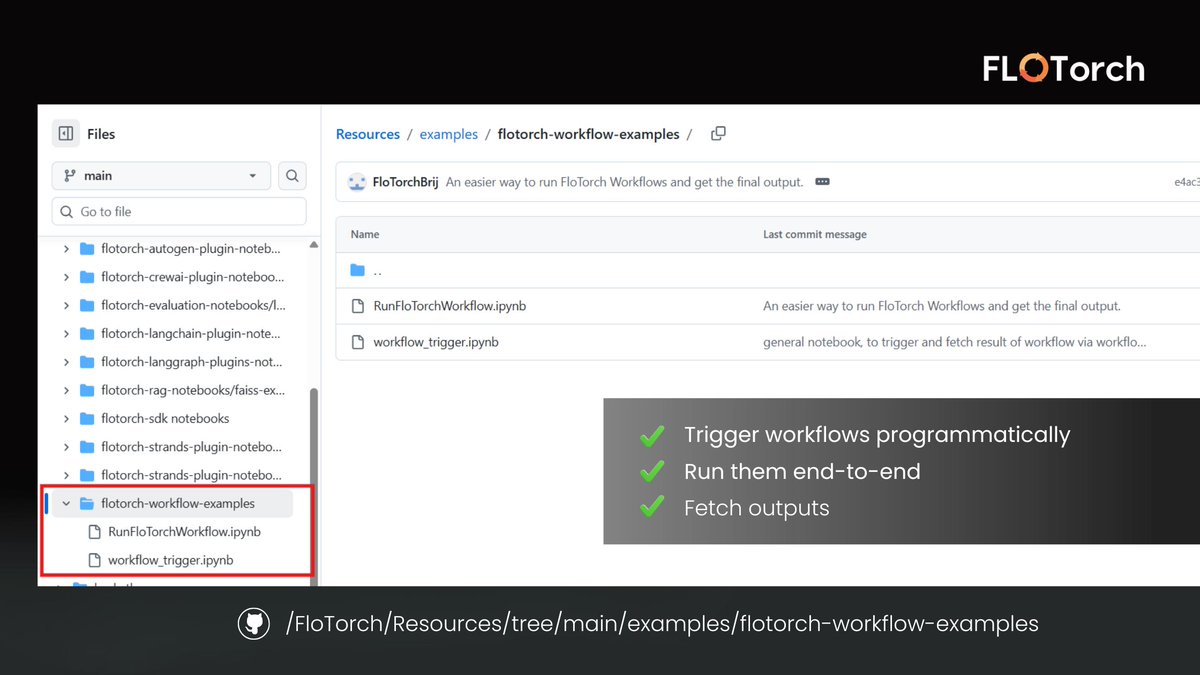Click the file search magnifier button
Viewport: 1200px width, 675px height.
click(292, 175)
